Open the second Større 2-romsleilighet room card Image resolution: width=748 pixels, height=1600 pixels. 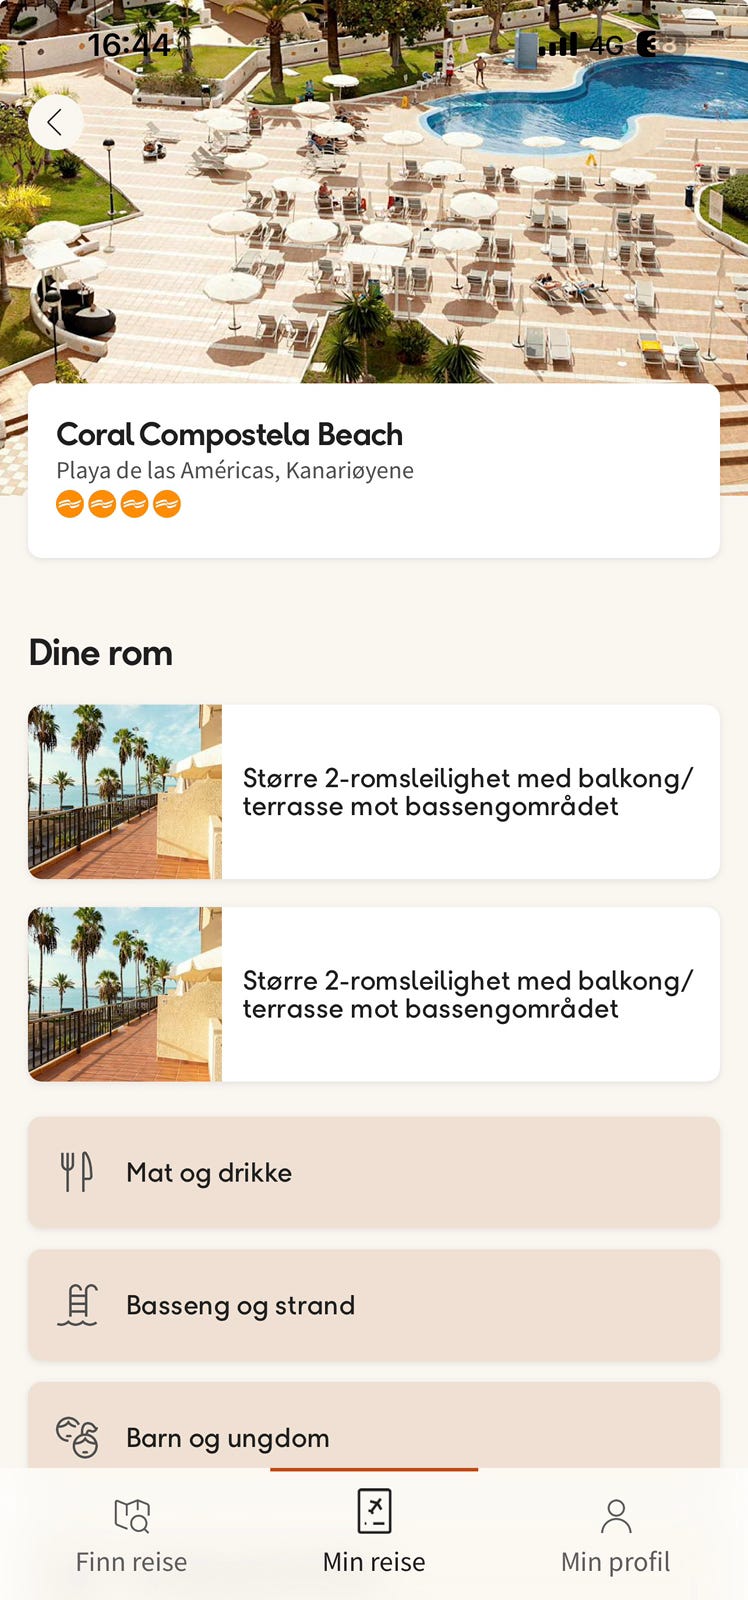(374, 994)
